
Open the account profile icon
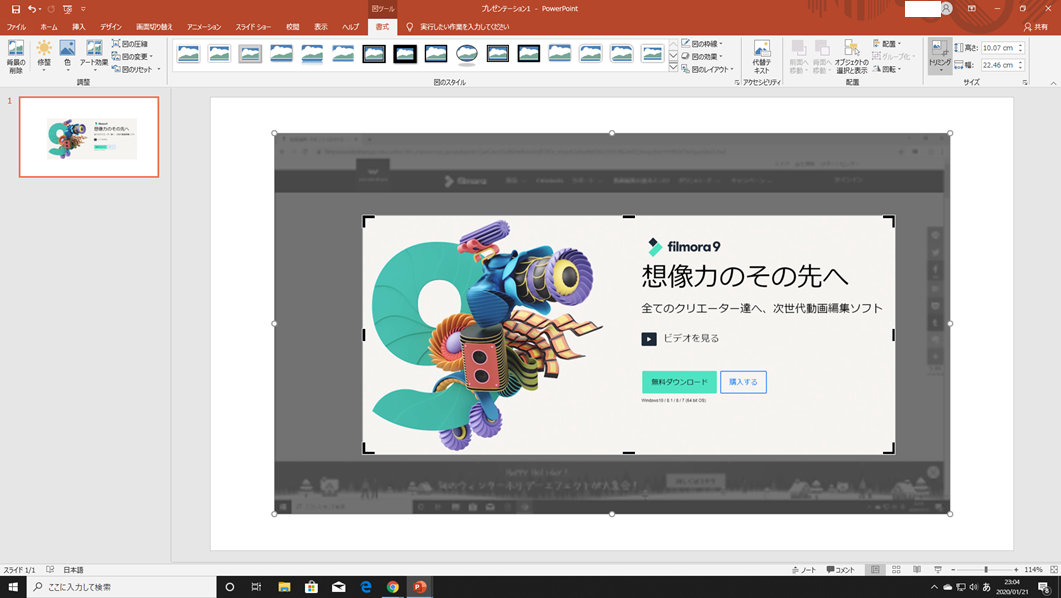[x=947, y=8]
